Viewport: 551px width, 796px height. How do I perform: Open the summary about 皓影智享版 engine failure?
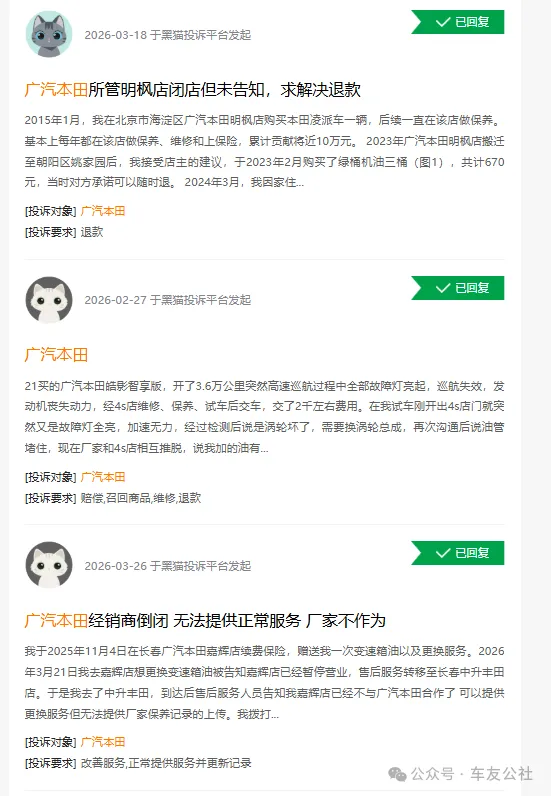coord(264,417)
